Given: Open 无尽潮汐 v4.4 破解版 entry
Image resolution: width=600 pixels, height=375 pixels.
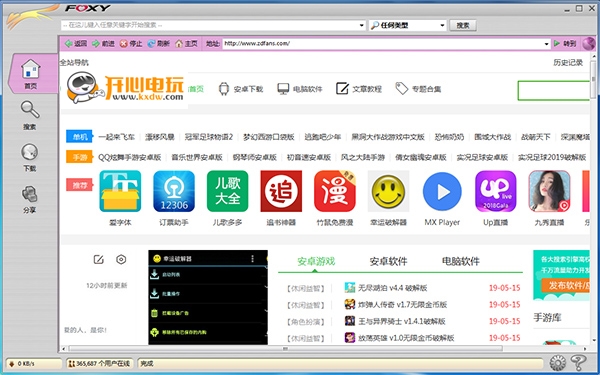Looking at the screenshot, I should [x=393, y=288].
